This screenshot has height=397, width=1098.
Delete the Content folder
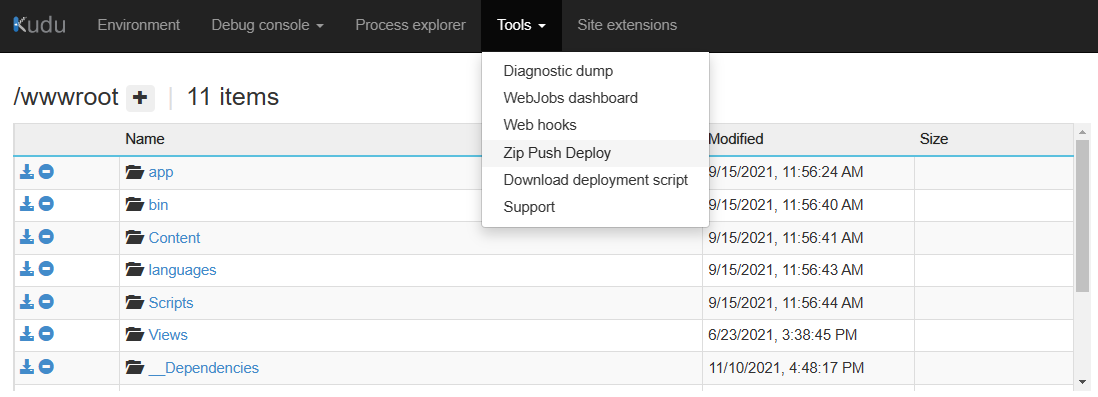[x=46, y=237]
